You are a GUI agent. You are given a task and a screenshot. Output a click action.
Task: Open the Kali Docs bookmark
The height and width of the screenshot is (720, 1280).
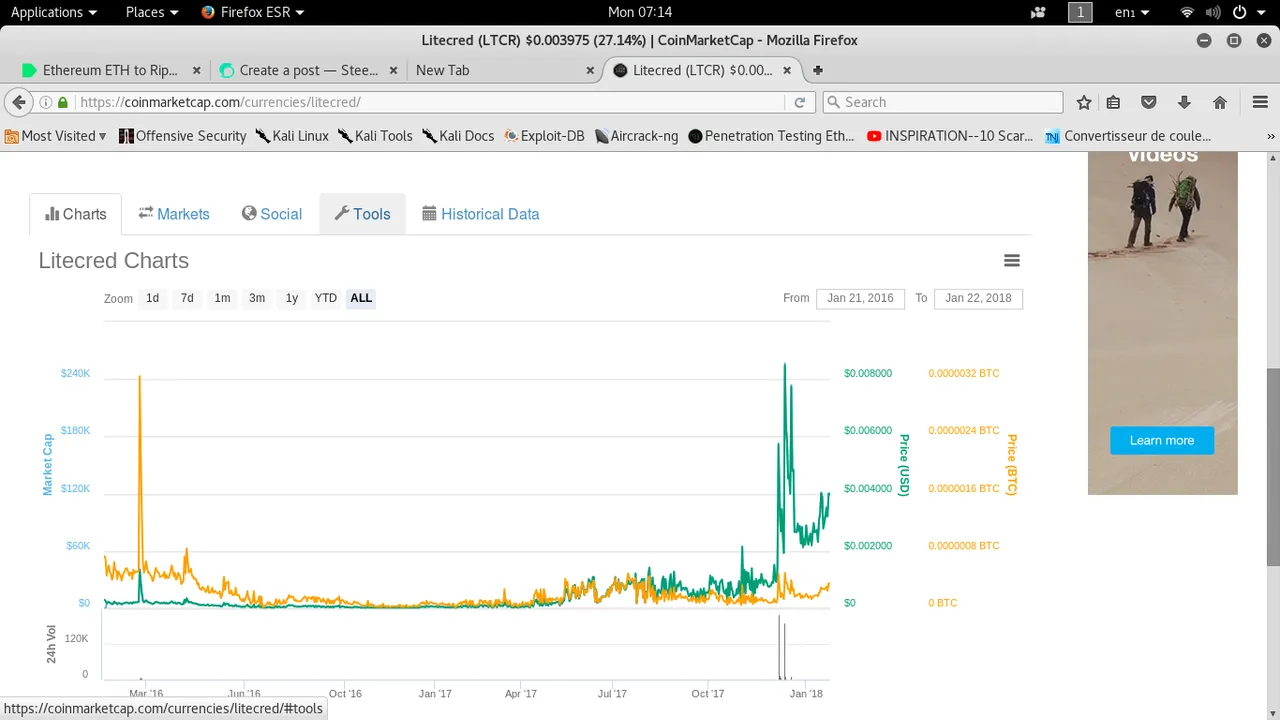click(458, 136)
